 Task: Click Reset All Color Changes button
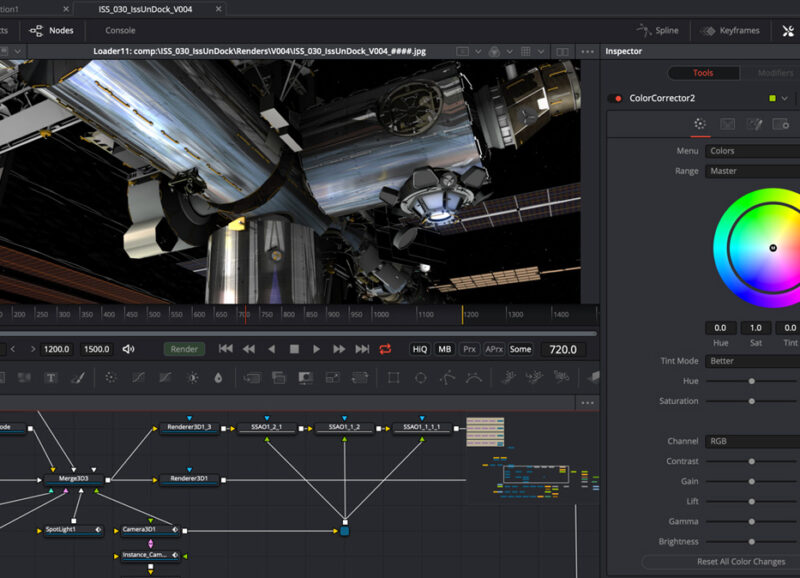pos(741,562)
